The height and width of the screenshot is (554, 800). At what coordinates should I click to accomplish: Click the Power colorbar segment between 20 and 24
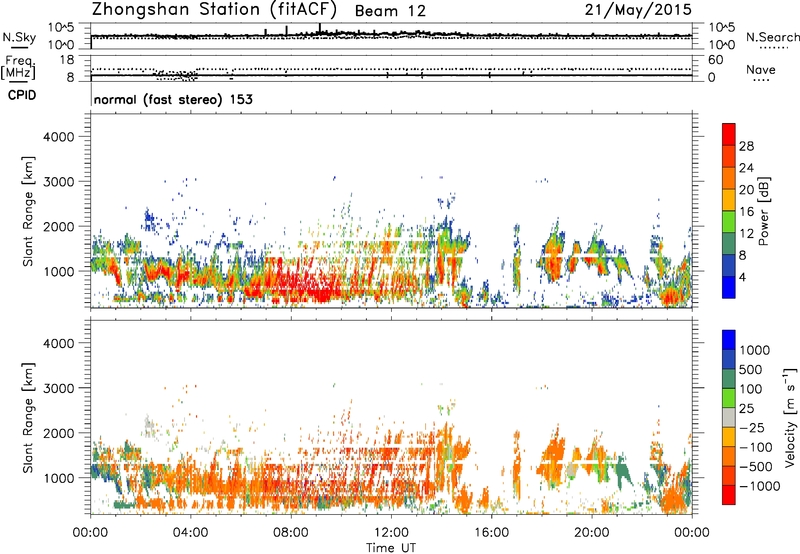point(729,178)
